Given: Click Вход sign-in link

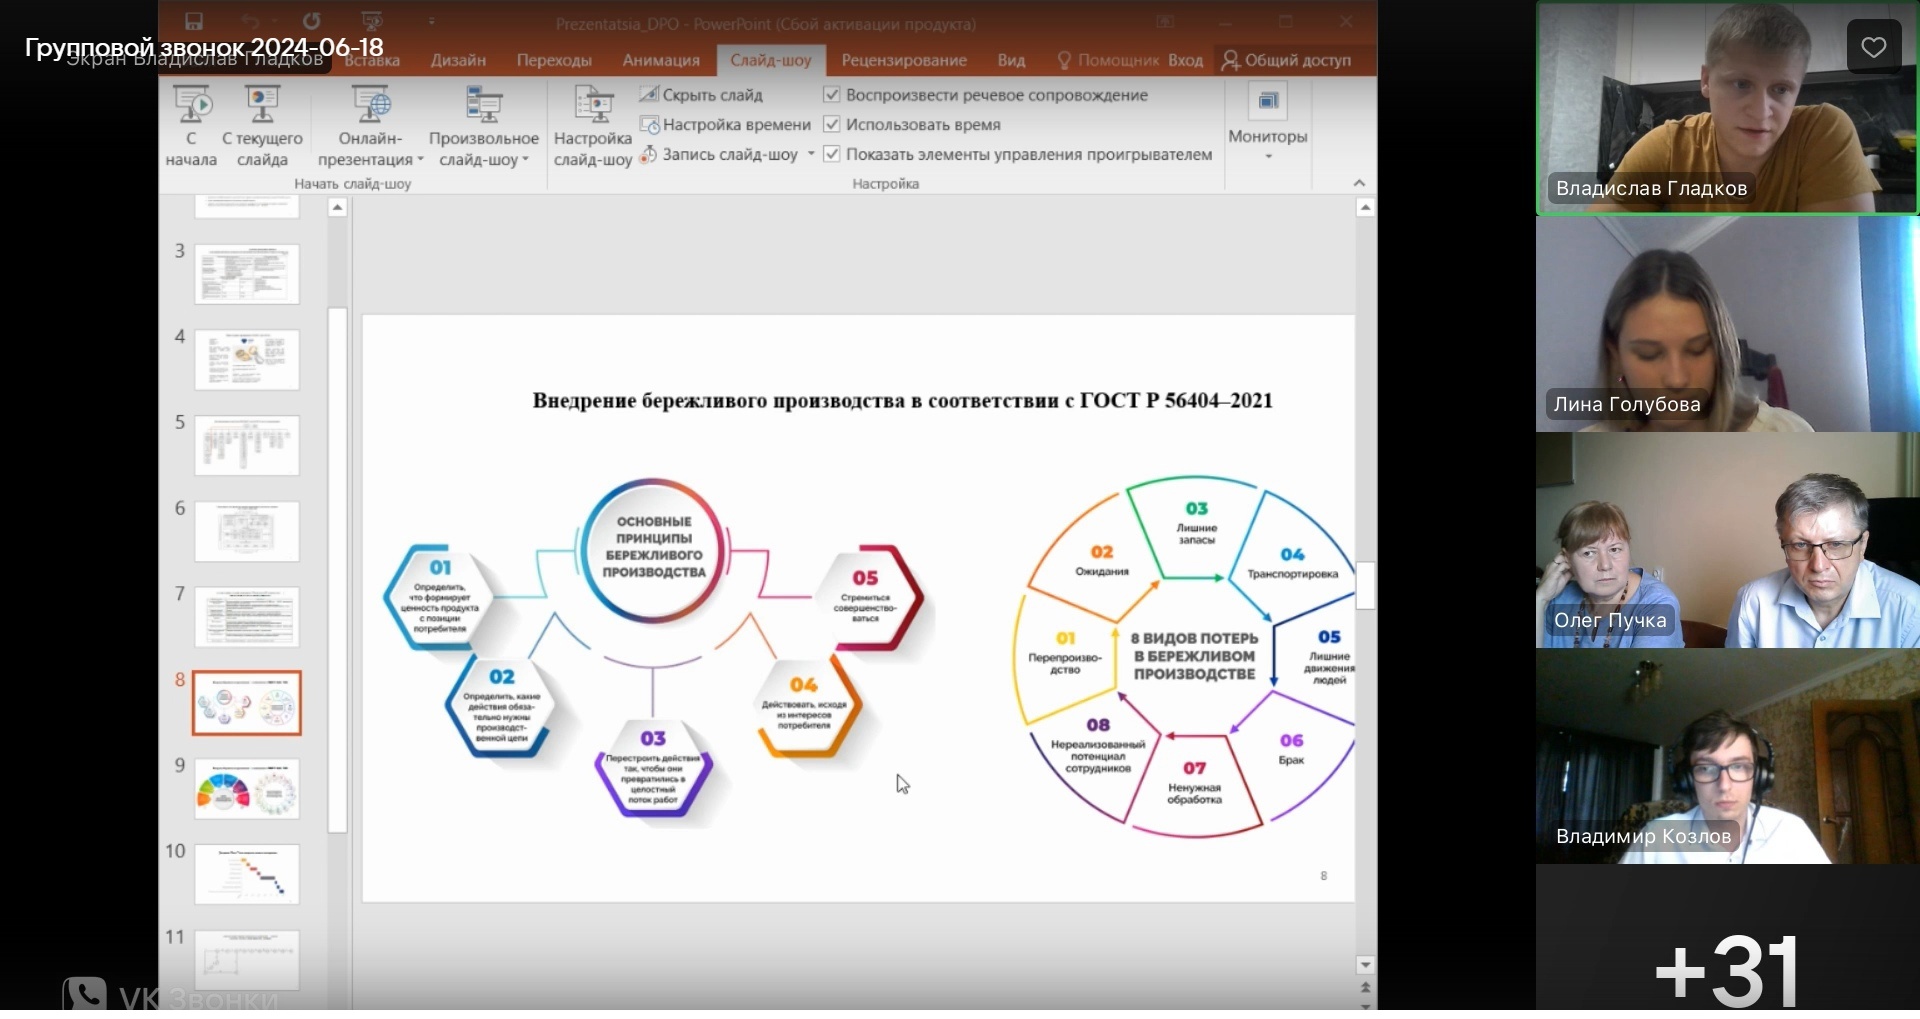Looking at the screenshot, I should click(1185, 60).
